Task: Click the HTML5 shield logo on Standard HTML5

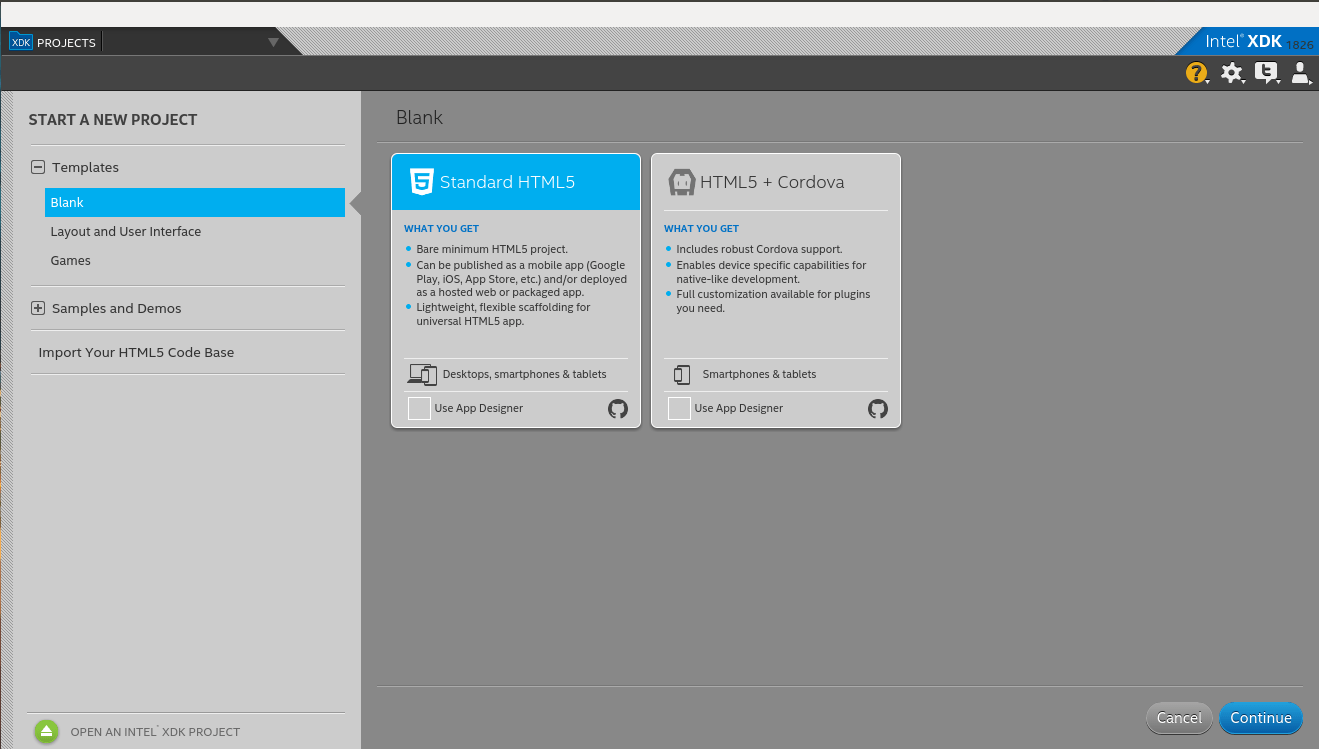Action: (421, 181)
